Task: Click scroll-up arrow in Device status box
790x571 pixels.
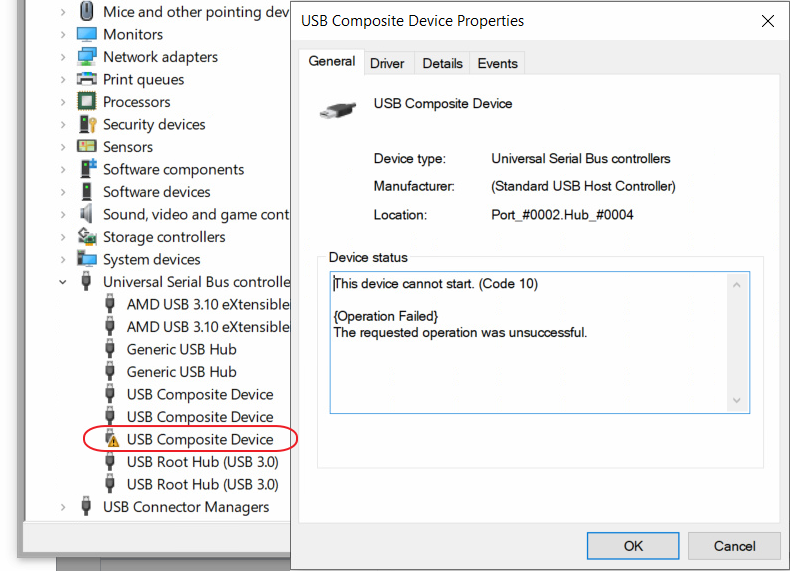Action: coord(737,285)
